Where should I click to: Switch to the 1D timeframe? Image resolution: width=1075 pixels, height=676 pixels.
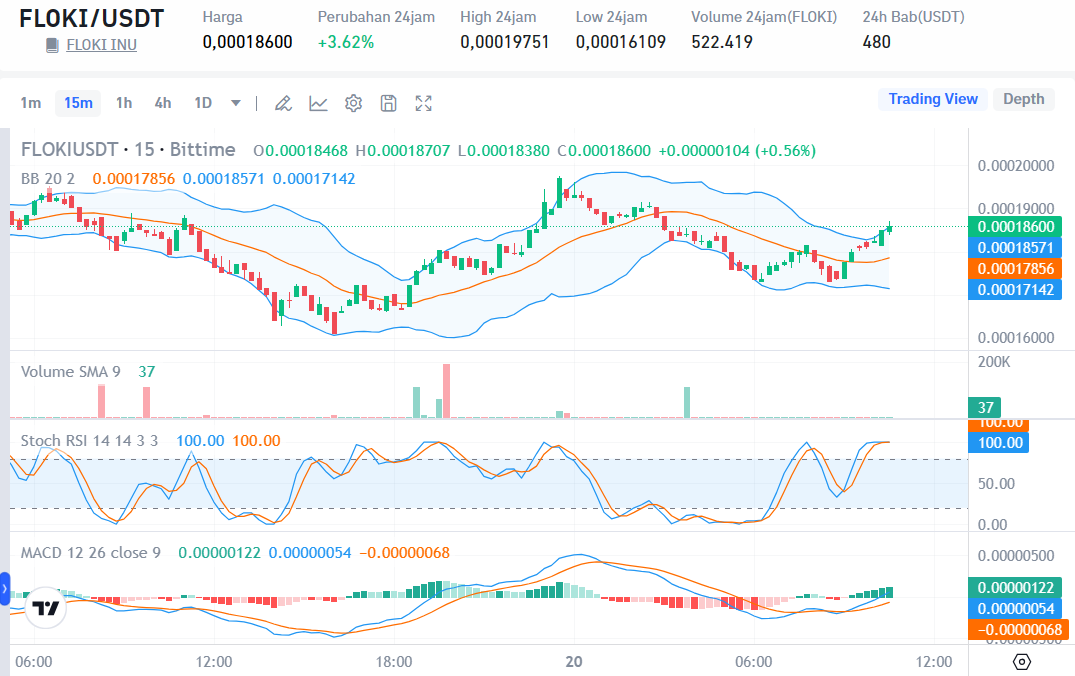click(x=203, y=103)
